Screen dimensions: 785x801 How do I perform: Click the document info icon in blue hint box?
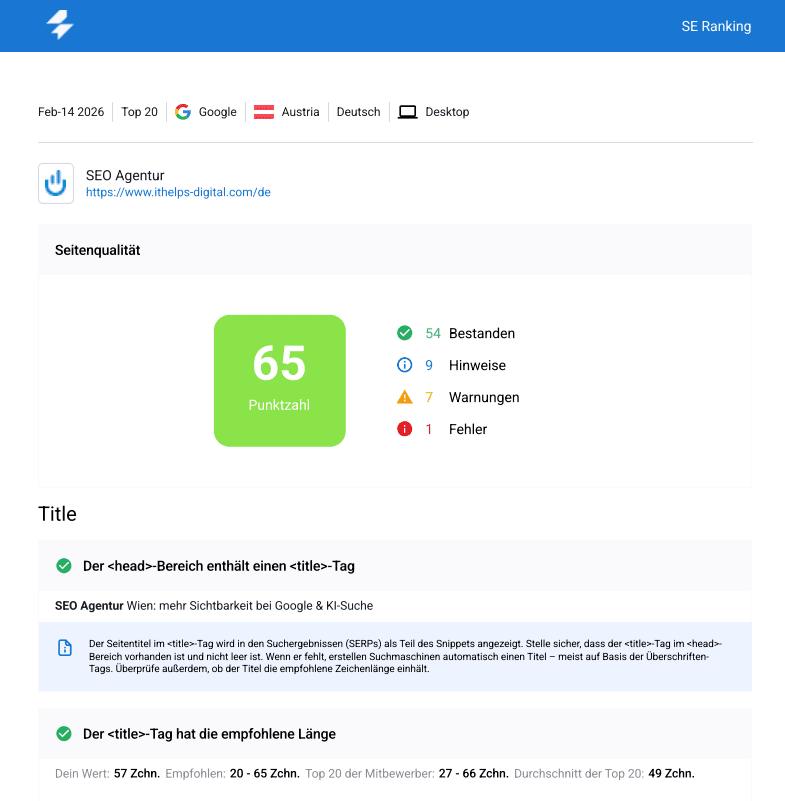click(65, 648)
